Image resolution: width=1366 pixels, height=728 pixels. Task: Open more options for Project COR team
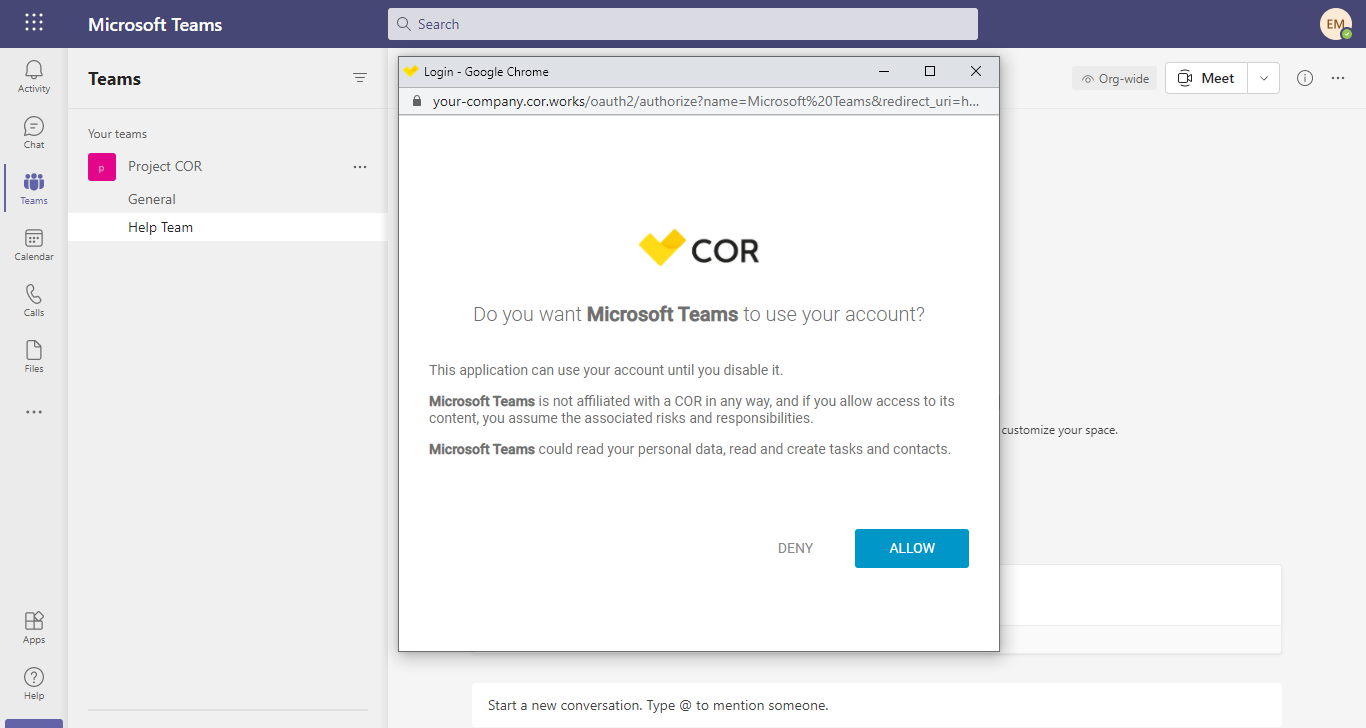pyautogui.click(x=360, y=167)
